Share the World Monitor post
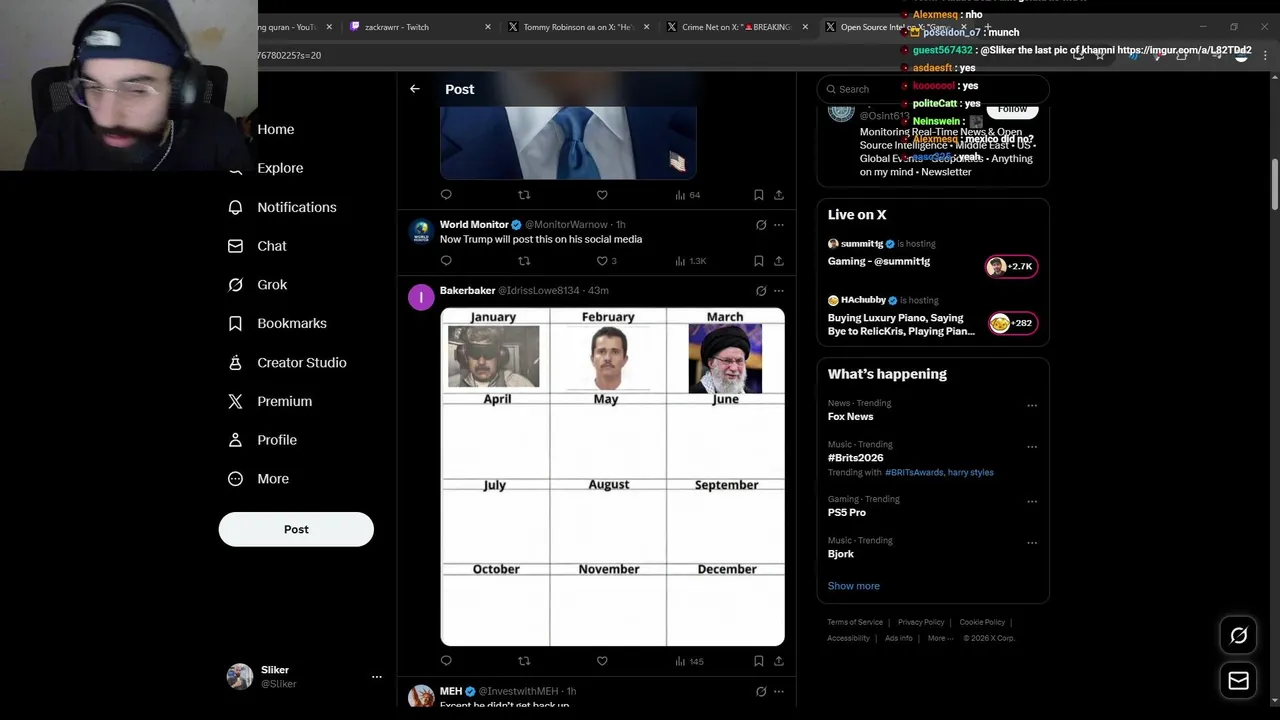Viewport: 1280px width, 720px height. (779, 261)
